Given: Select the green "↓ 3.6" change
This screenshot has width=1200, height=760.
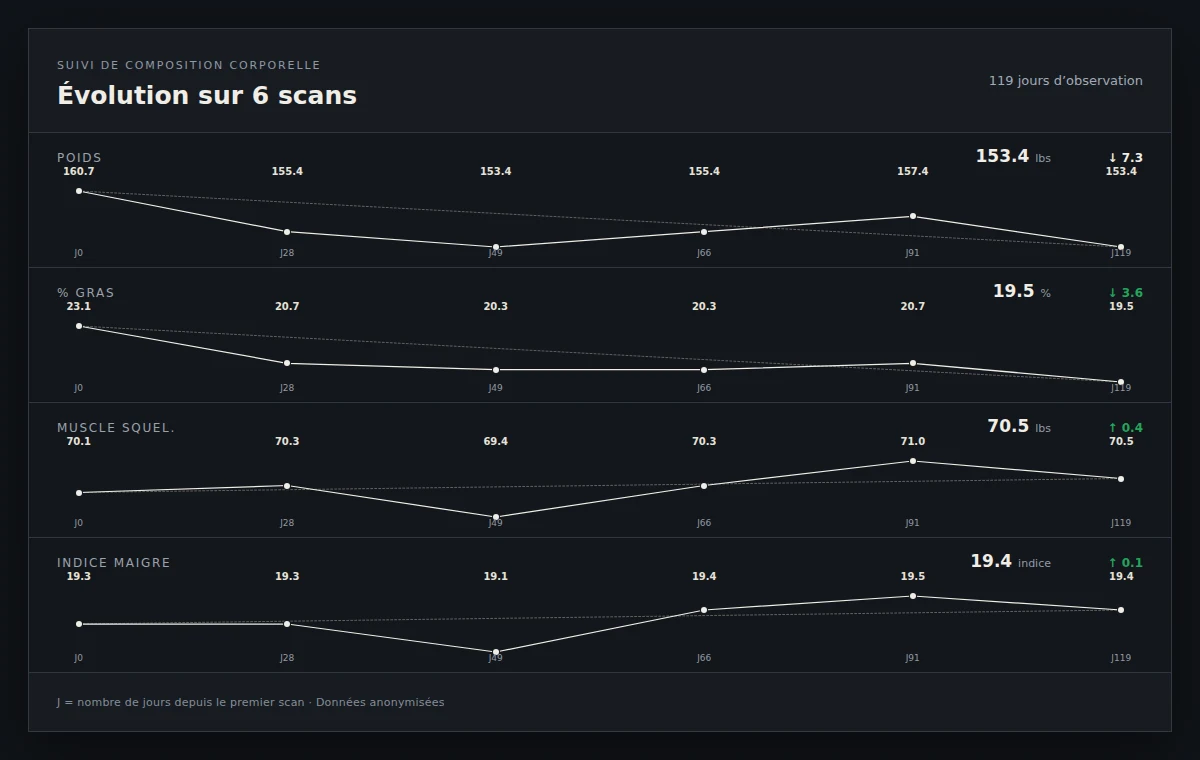Looking at the screenshot, I should click(x=1125, y=293).
